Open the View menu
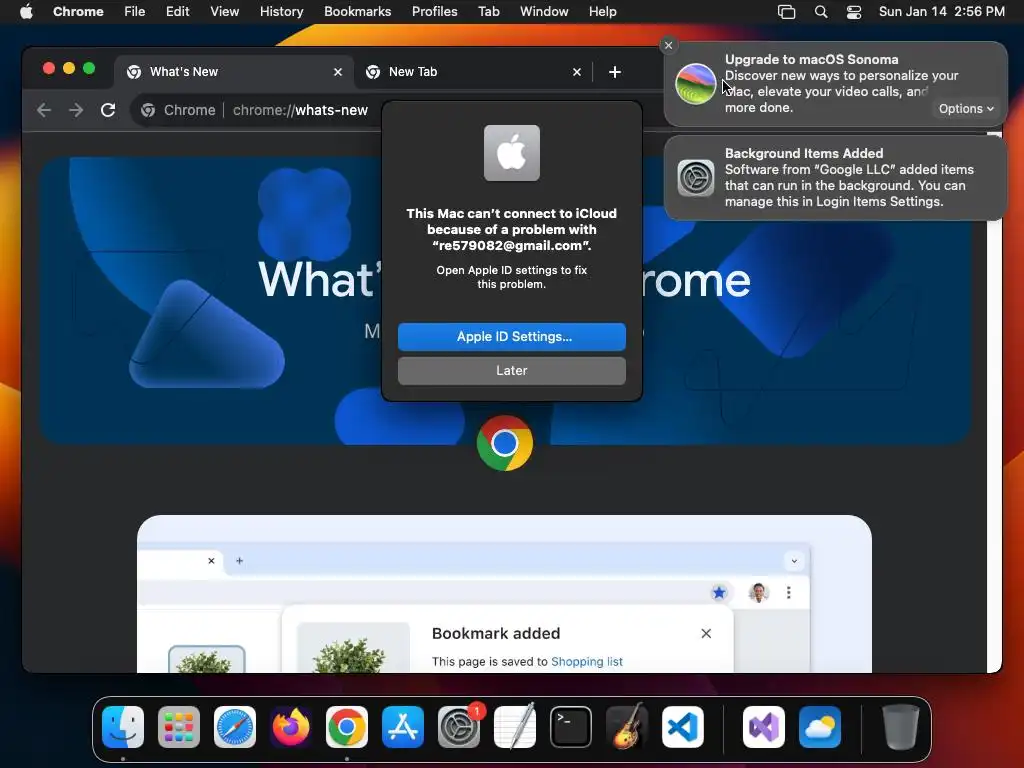The width and height of the screenshot is (1024, 768). point(224,12)
